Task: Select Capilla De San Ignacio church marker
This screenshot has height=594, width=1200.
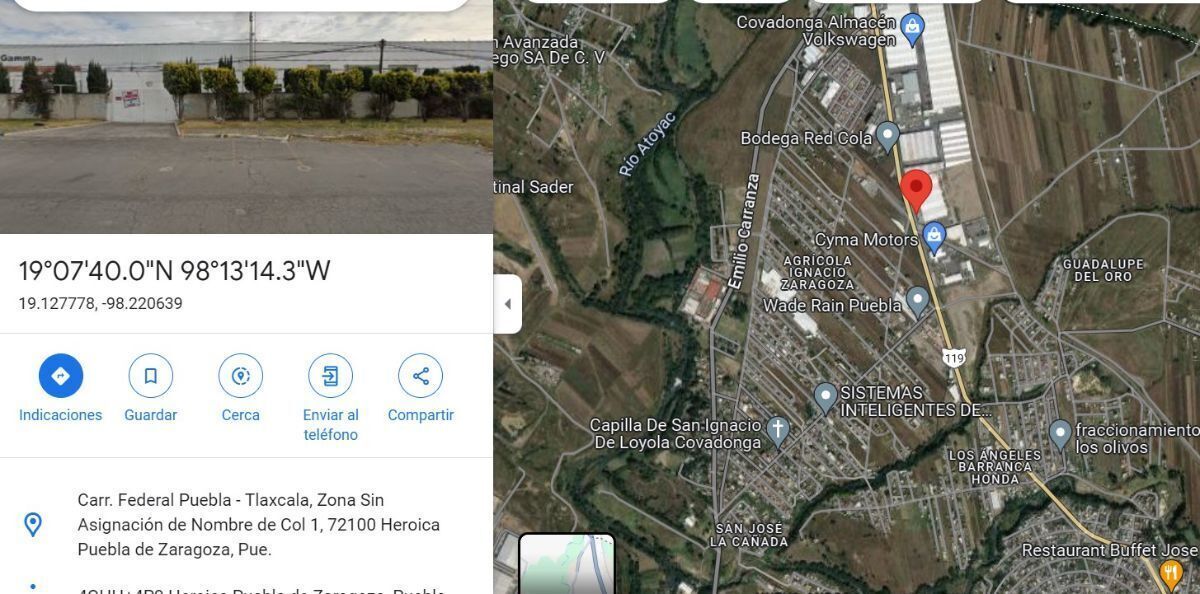Action: tap(778, 431)
